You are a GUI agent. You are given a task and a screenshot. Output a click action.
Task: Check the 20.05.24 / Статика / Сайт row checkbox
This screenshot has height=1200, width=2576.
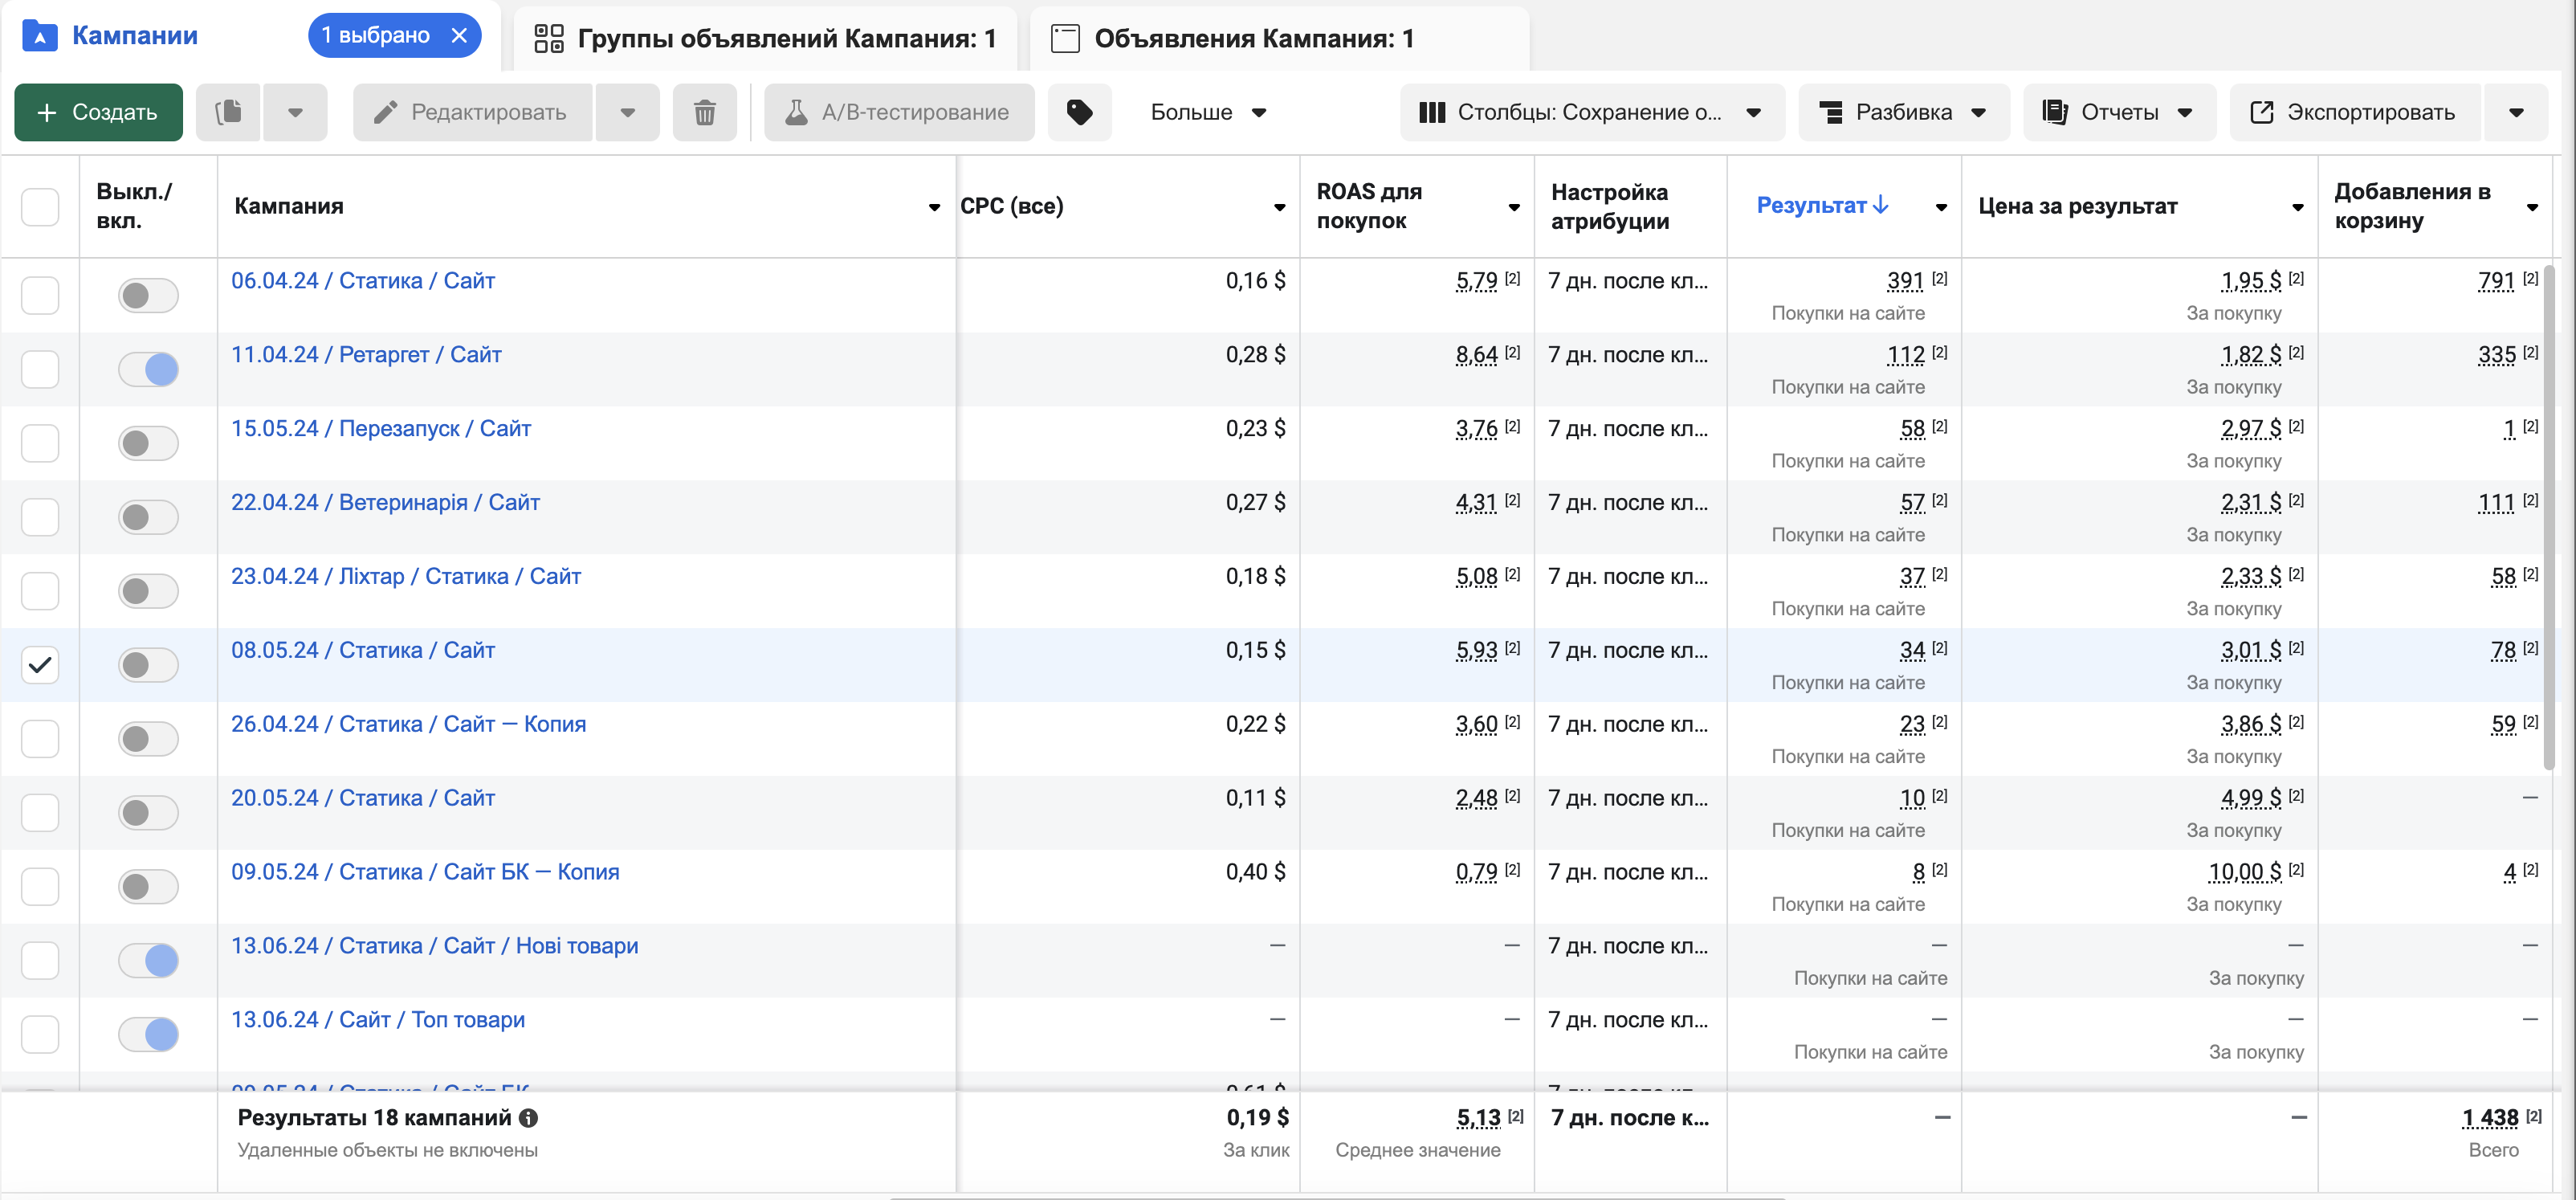(x=40, y=812)
